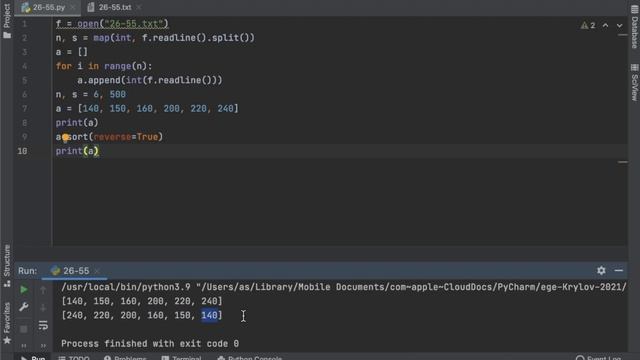Click line number 10 in gutter

[22, 151]
